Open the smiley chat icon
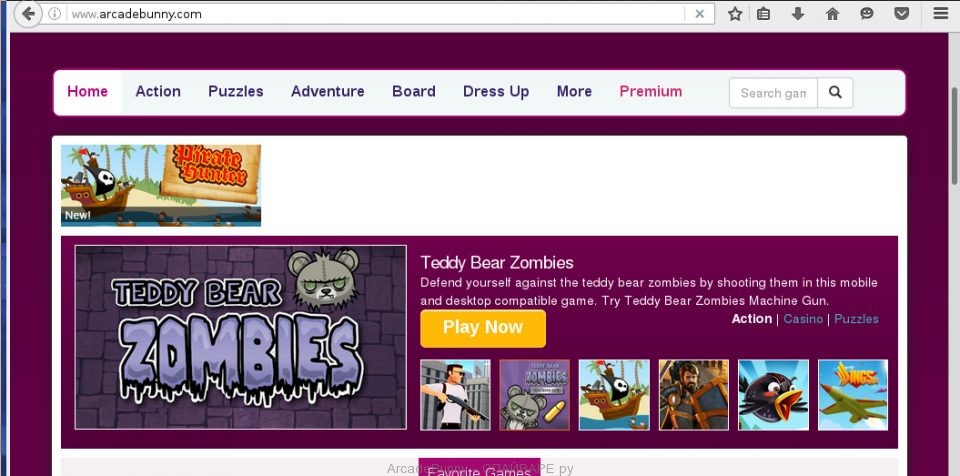 point(866,13)
